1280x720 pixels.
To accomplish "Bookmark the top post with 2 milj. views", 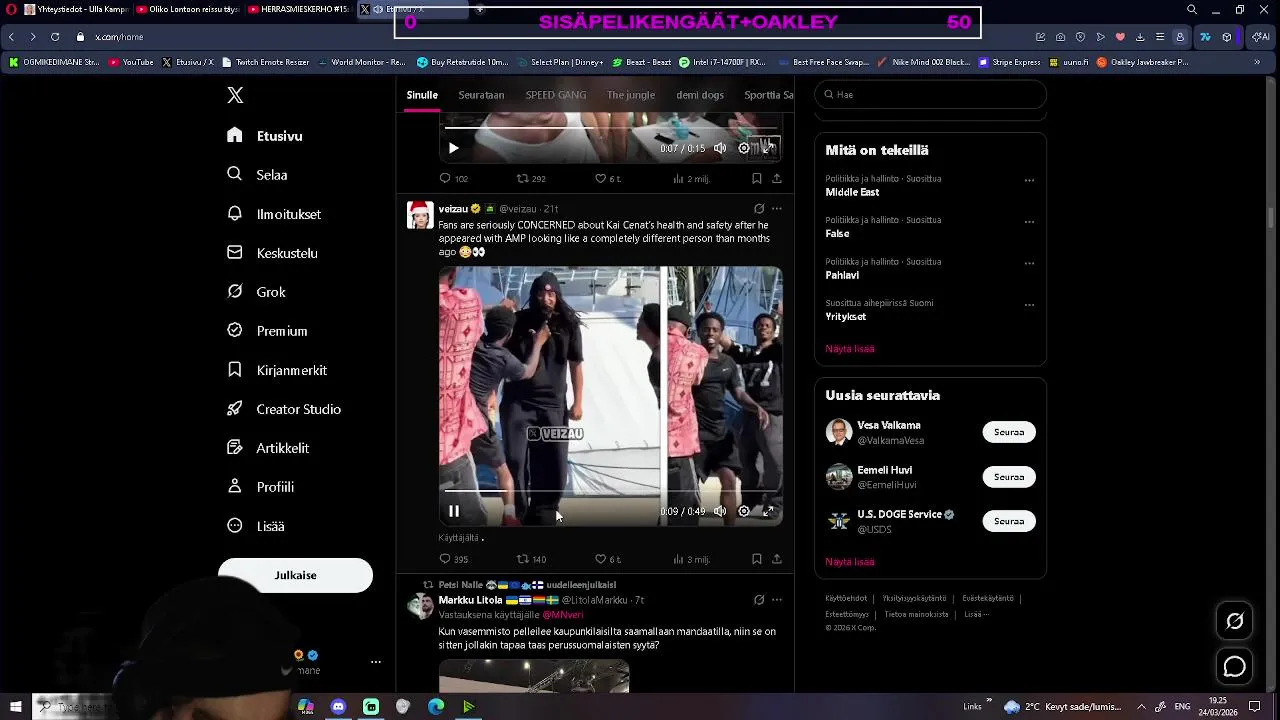I will click(x=757, y=179).
